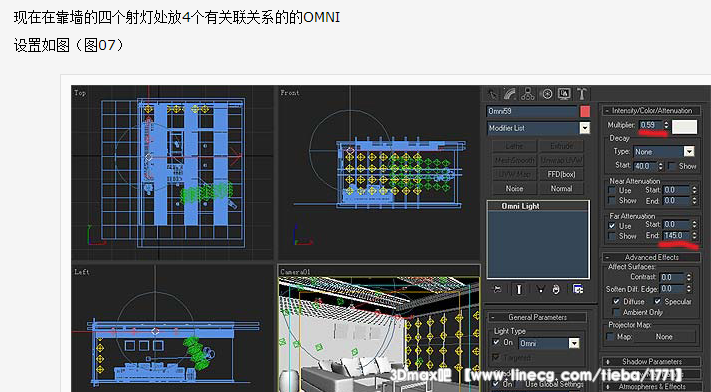Open Configure Modifier Sets icon
711x392 pixels.
[578, 289]
